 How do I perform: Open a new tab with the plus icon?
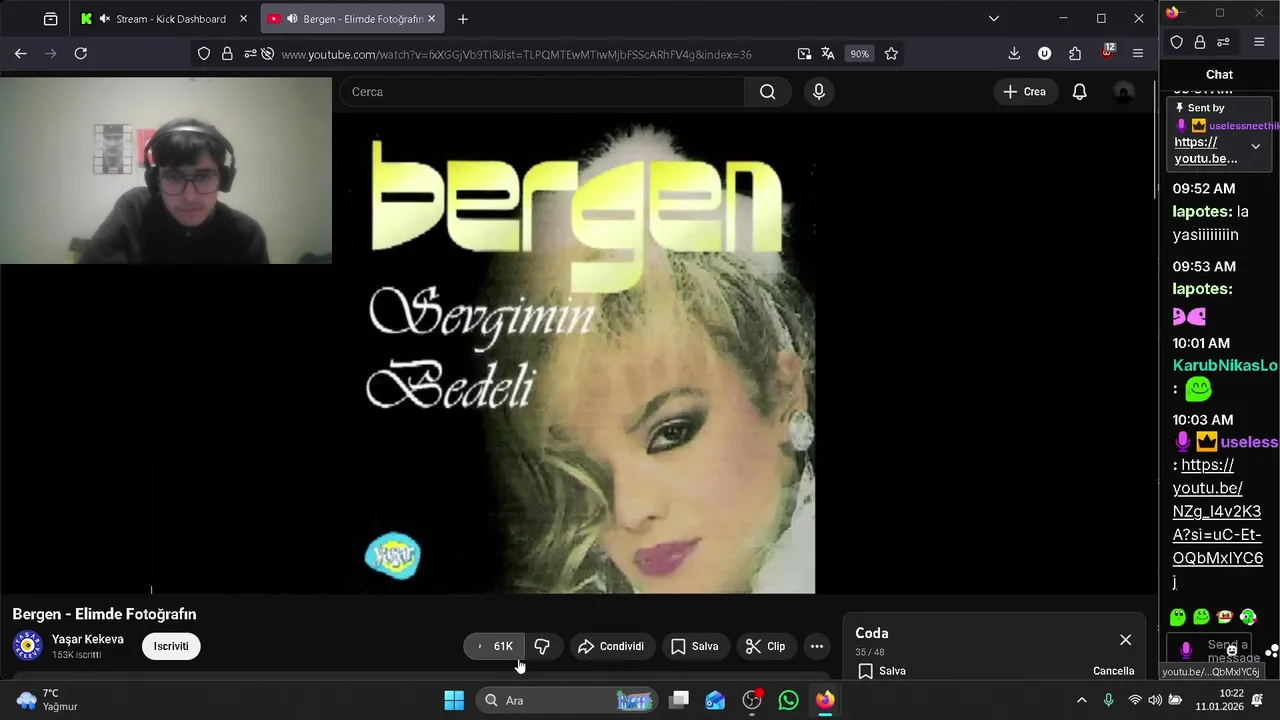click(462, 19)
